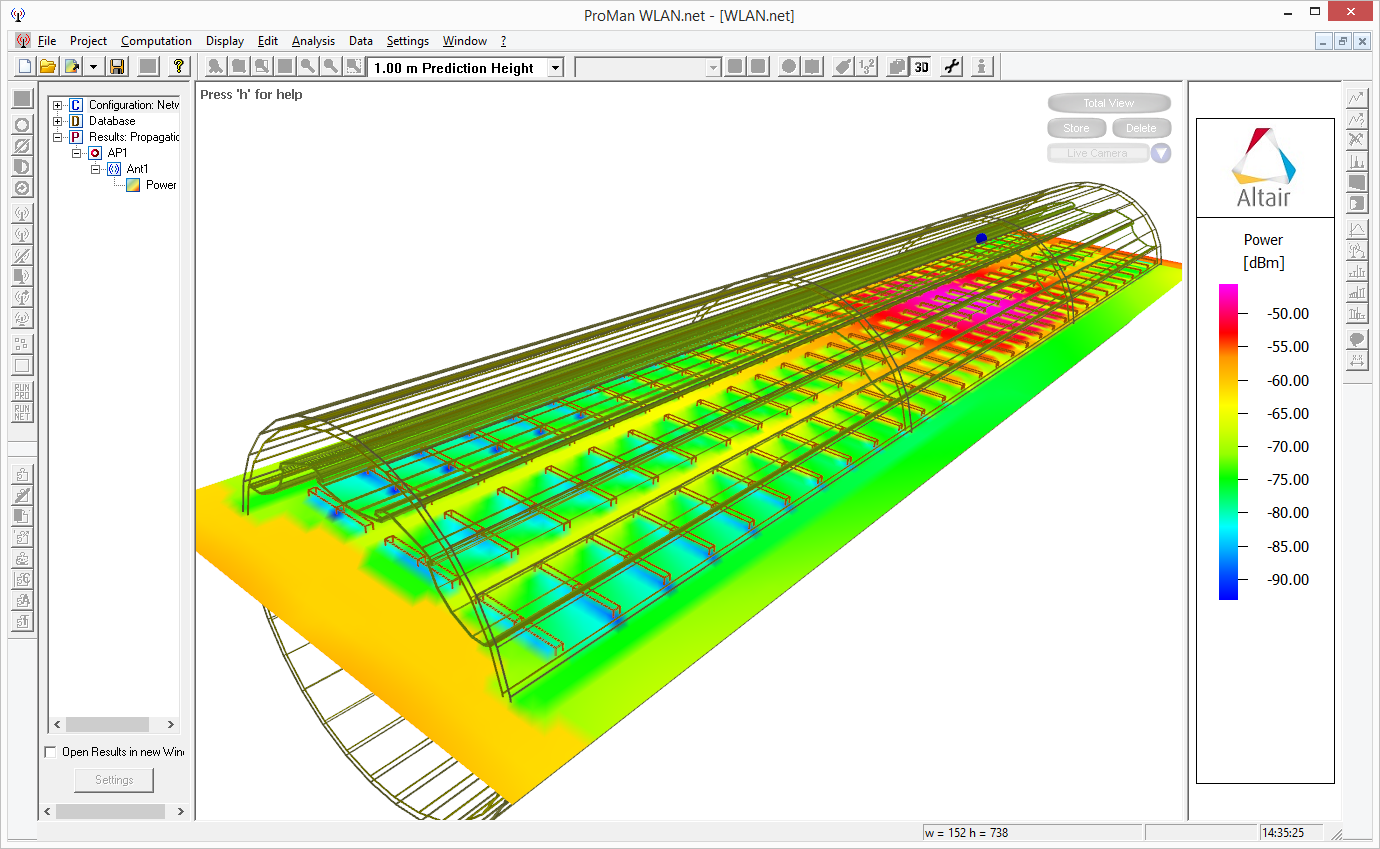Image resolution: width=1380 pixels, height=849 pixels.
Task: Toggle the 3D view button
Action: pos(921,67)
